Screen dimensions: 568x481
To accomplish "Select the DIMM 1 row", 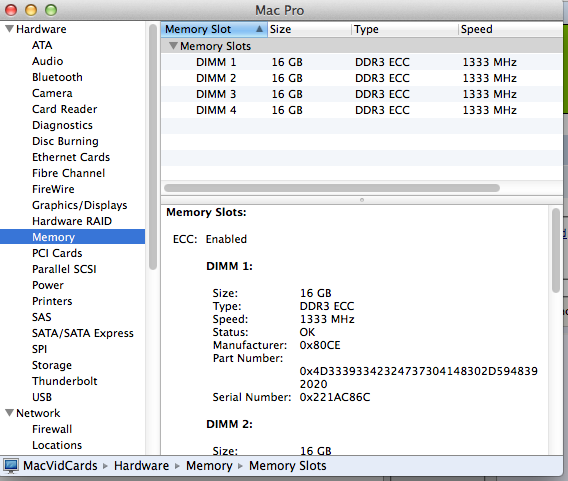I will point(362,62).
